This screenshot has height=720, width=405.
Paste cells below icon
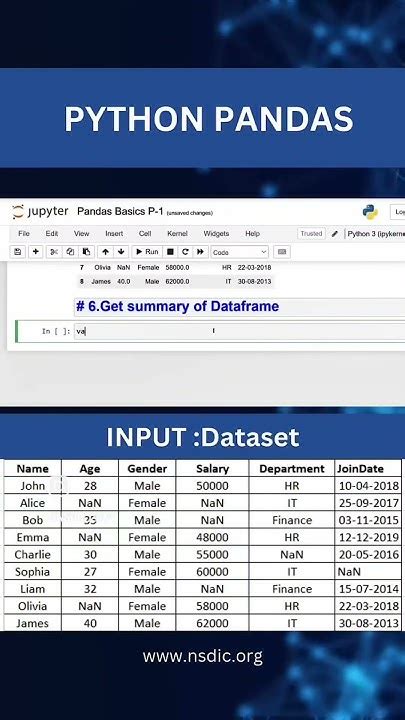tap(86, 252)
